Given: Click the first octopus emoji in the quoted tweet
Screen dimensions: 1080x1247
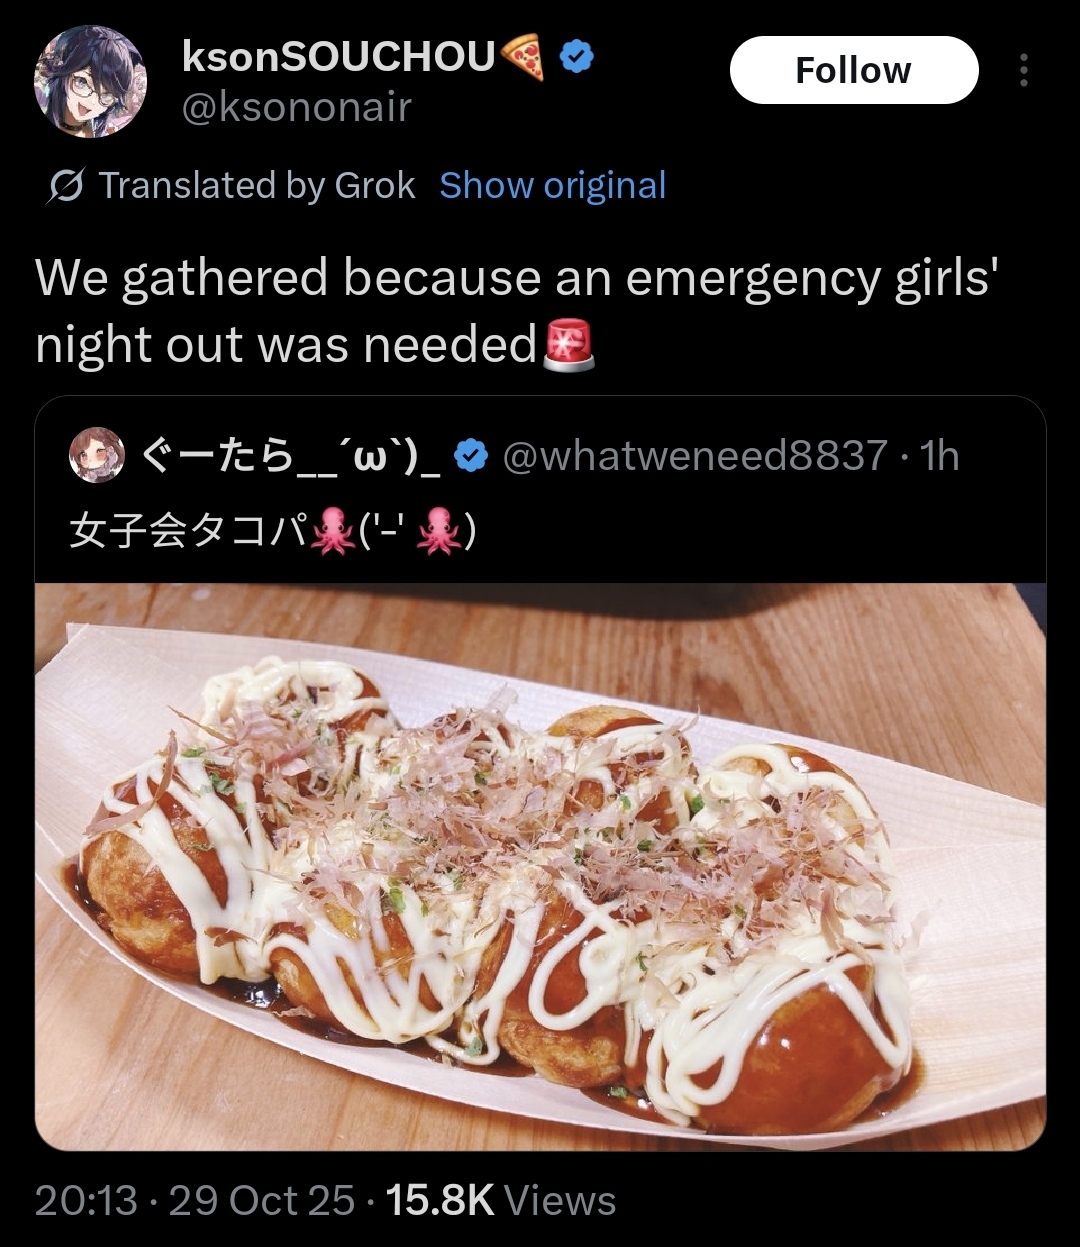Looking at the screenshot, I should [334, 531].
